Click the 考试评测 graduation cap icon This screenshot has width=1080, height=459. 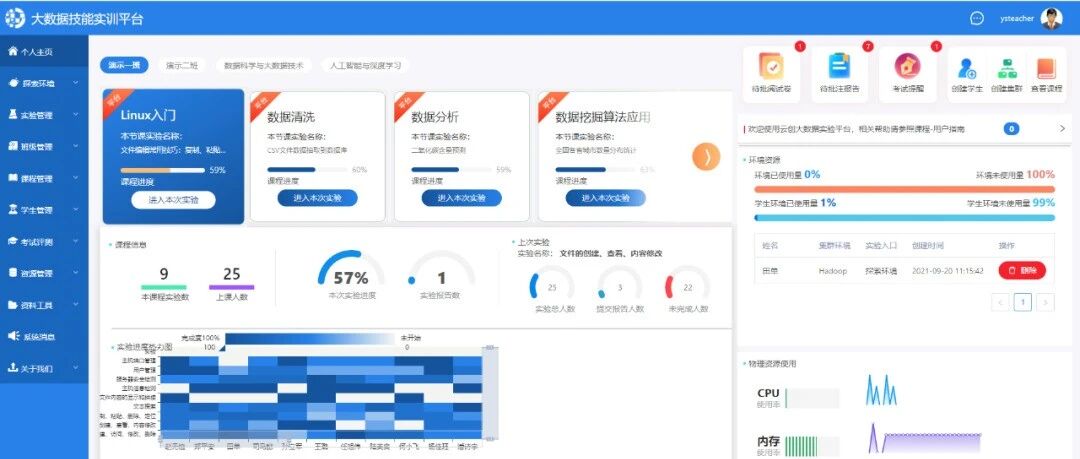click(x=12, y=242)
